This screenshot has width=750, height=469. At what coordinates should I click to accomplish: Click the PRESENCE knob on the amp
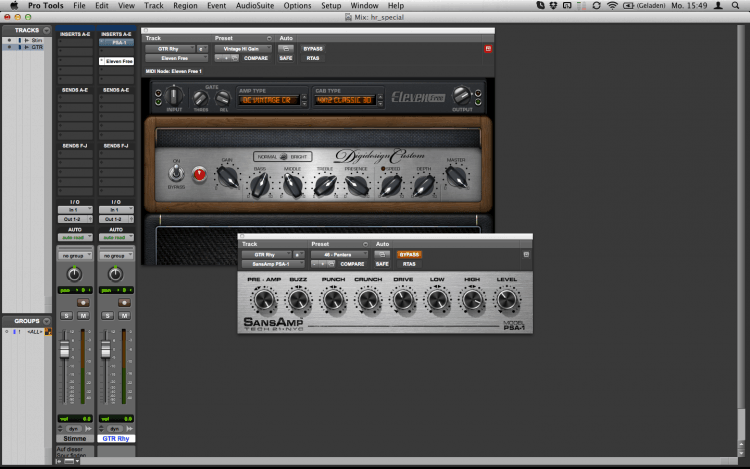(357, 185)
